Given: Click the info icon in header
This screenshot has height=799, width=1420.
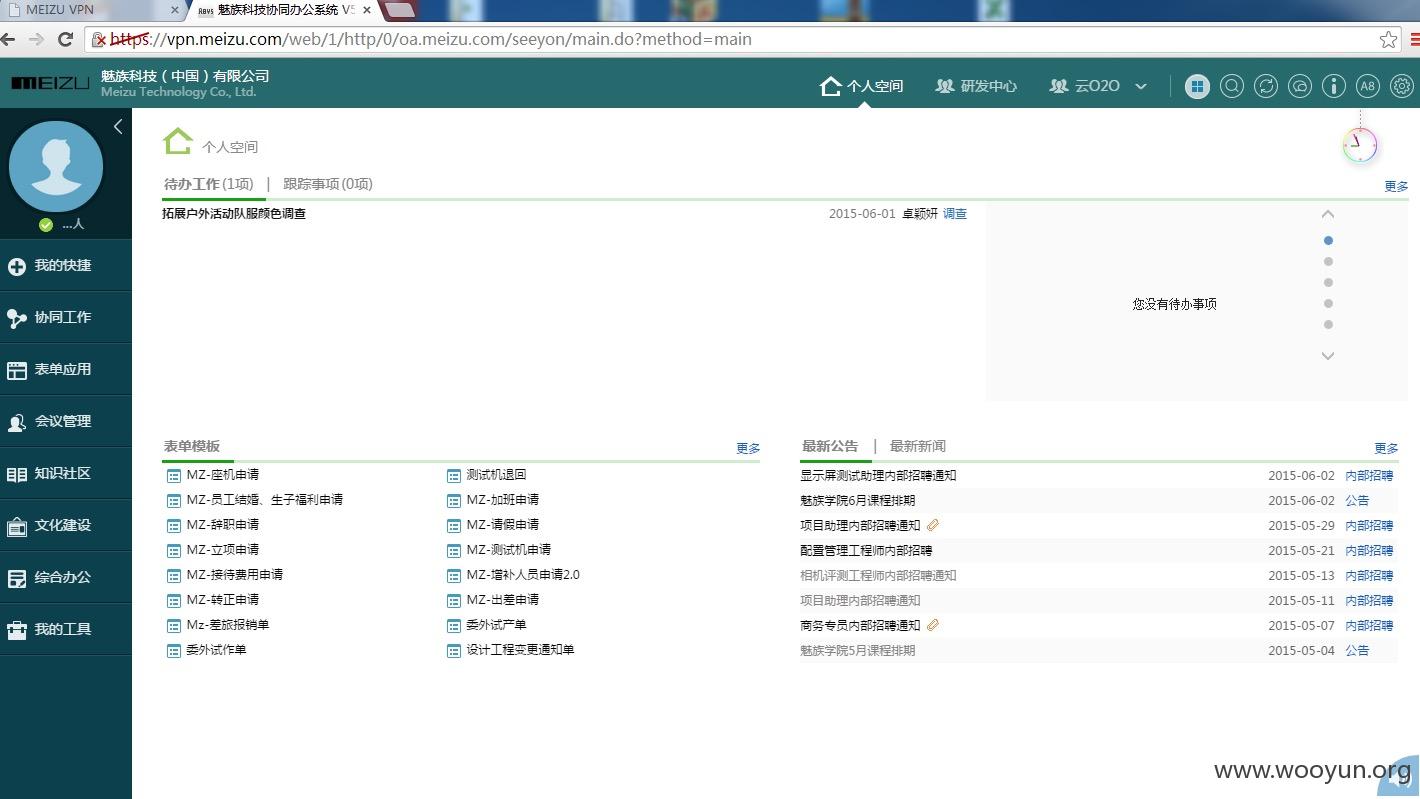Looking at the screenshot, I should 1334,86.
